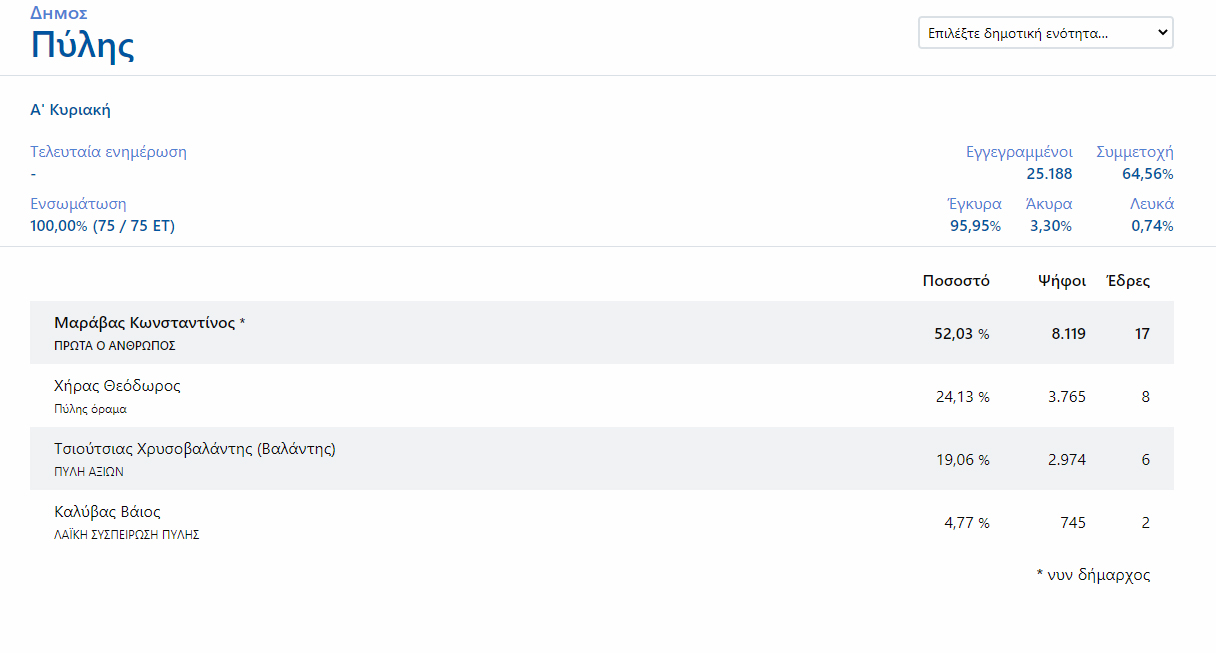1216x653 pixels.
Task: Click the Έγκυρα percentage 95,95%
Action: pos(975,226)
